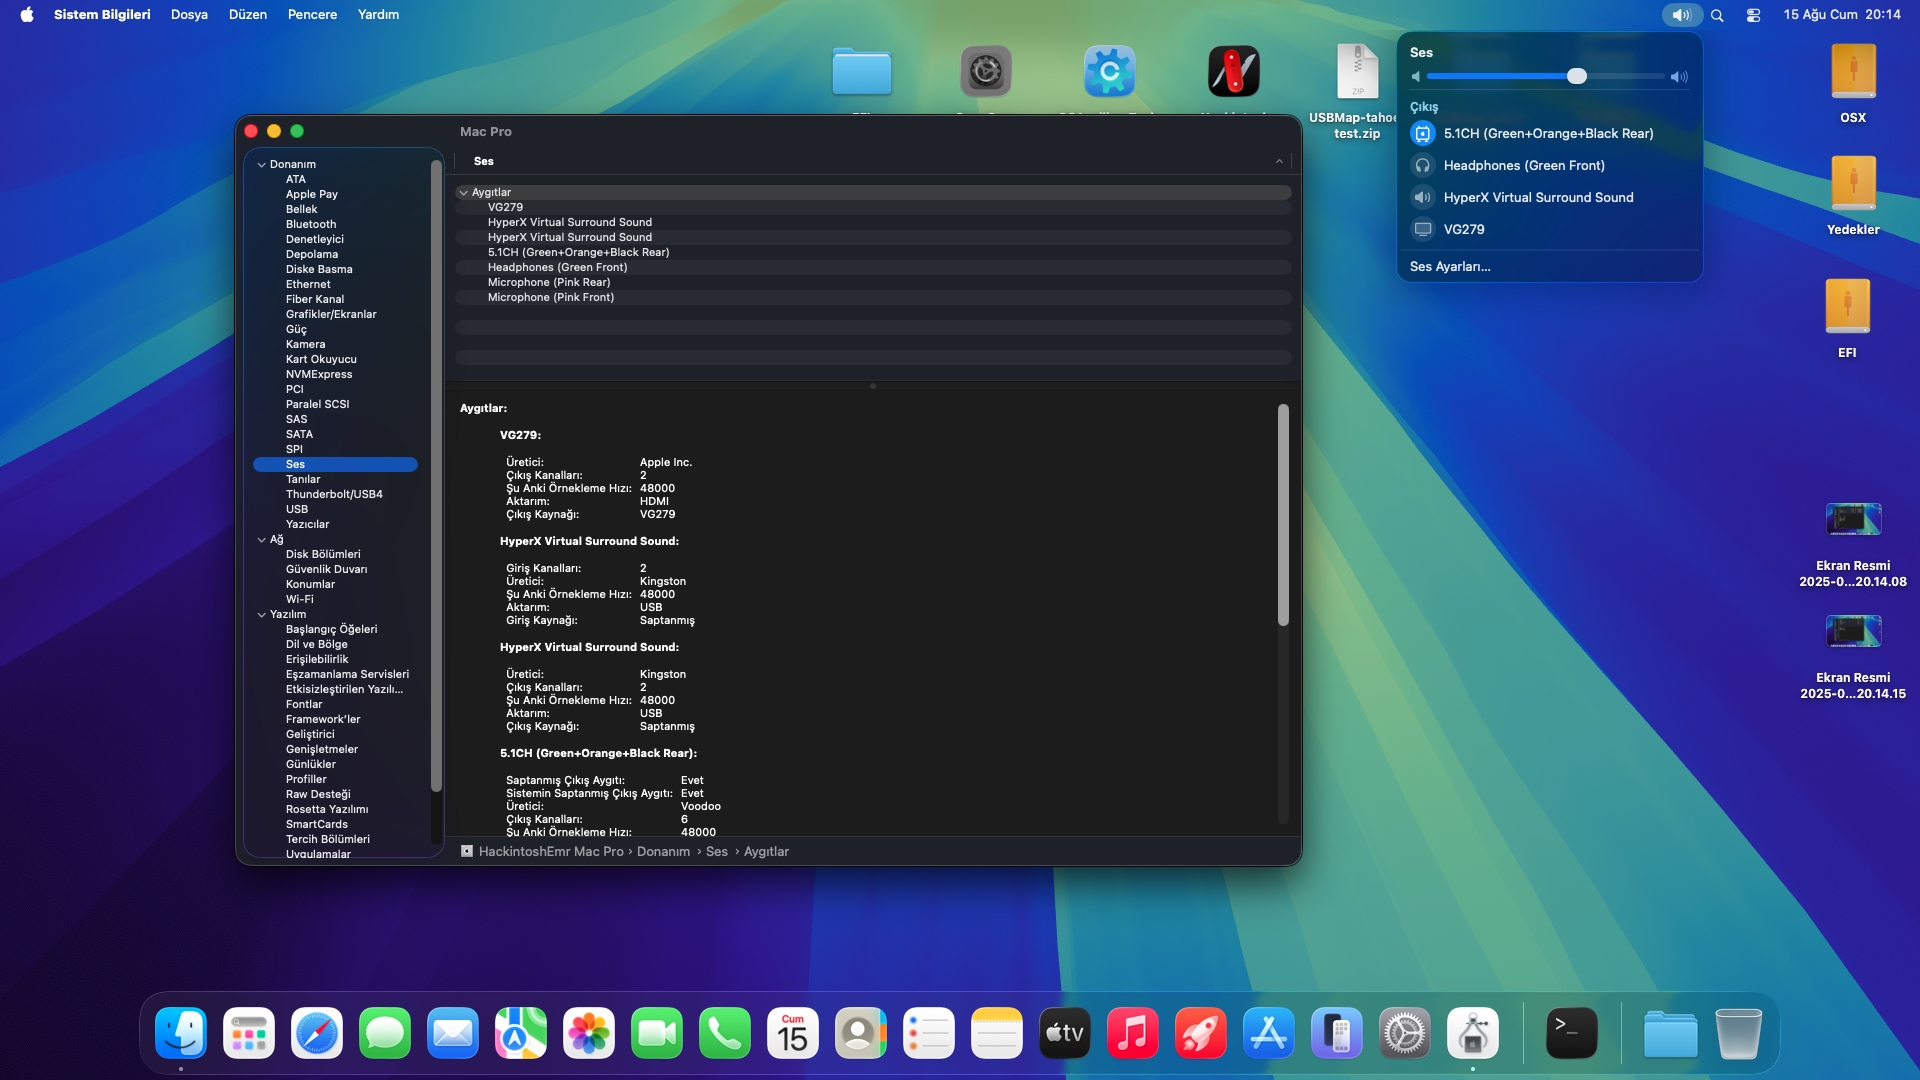The height and width of the screenshot is (1080, 1920).
Task: Open Control Center in menu bar
Action: point(1752,15)
